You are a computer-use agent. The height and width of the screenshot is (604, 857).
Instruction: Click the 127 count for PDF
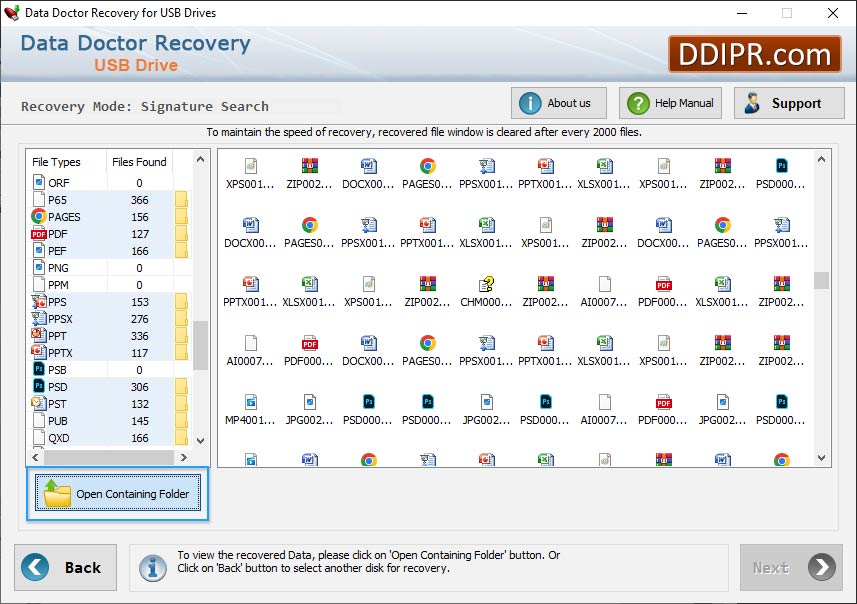click(139, 234)
